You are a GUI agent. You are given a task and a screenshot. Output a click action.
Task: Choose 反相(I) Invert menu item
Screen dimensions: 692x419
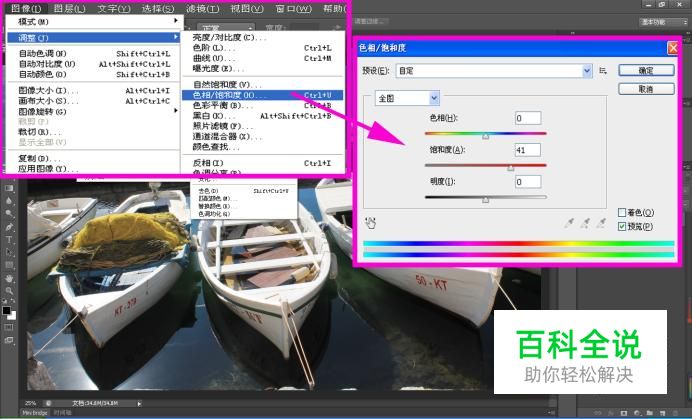click(263, 163)
